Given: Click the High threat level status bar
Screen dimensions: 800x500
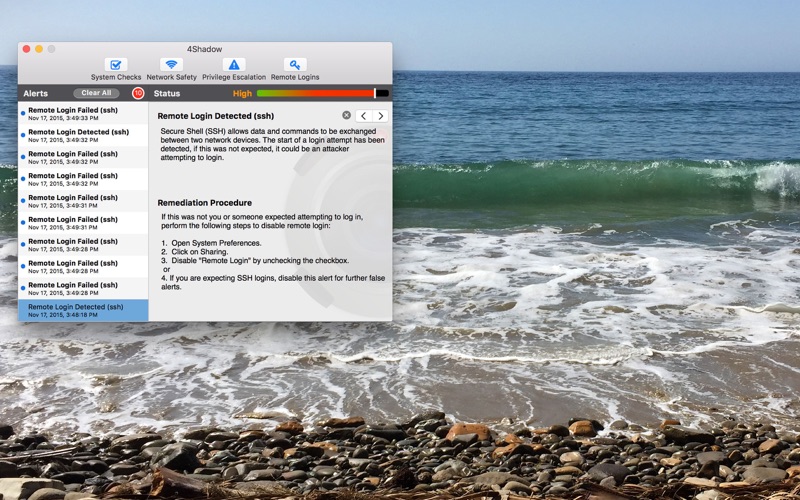Looking at the screenshot, I should 323,93.
